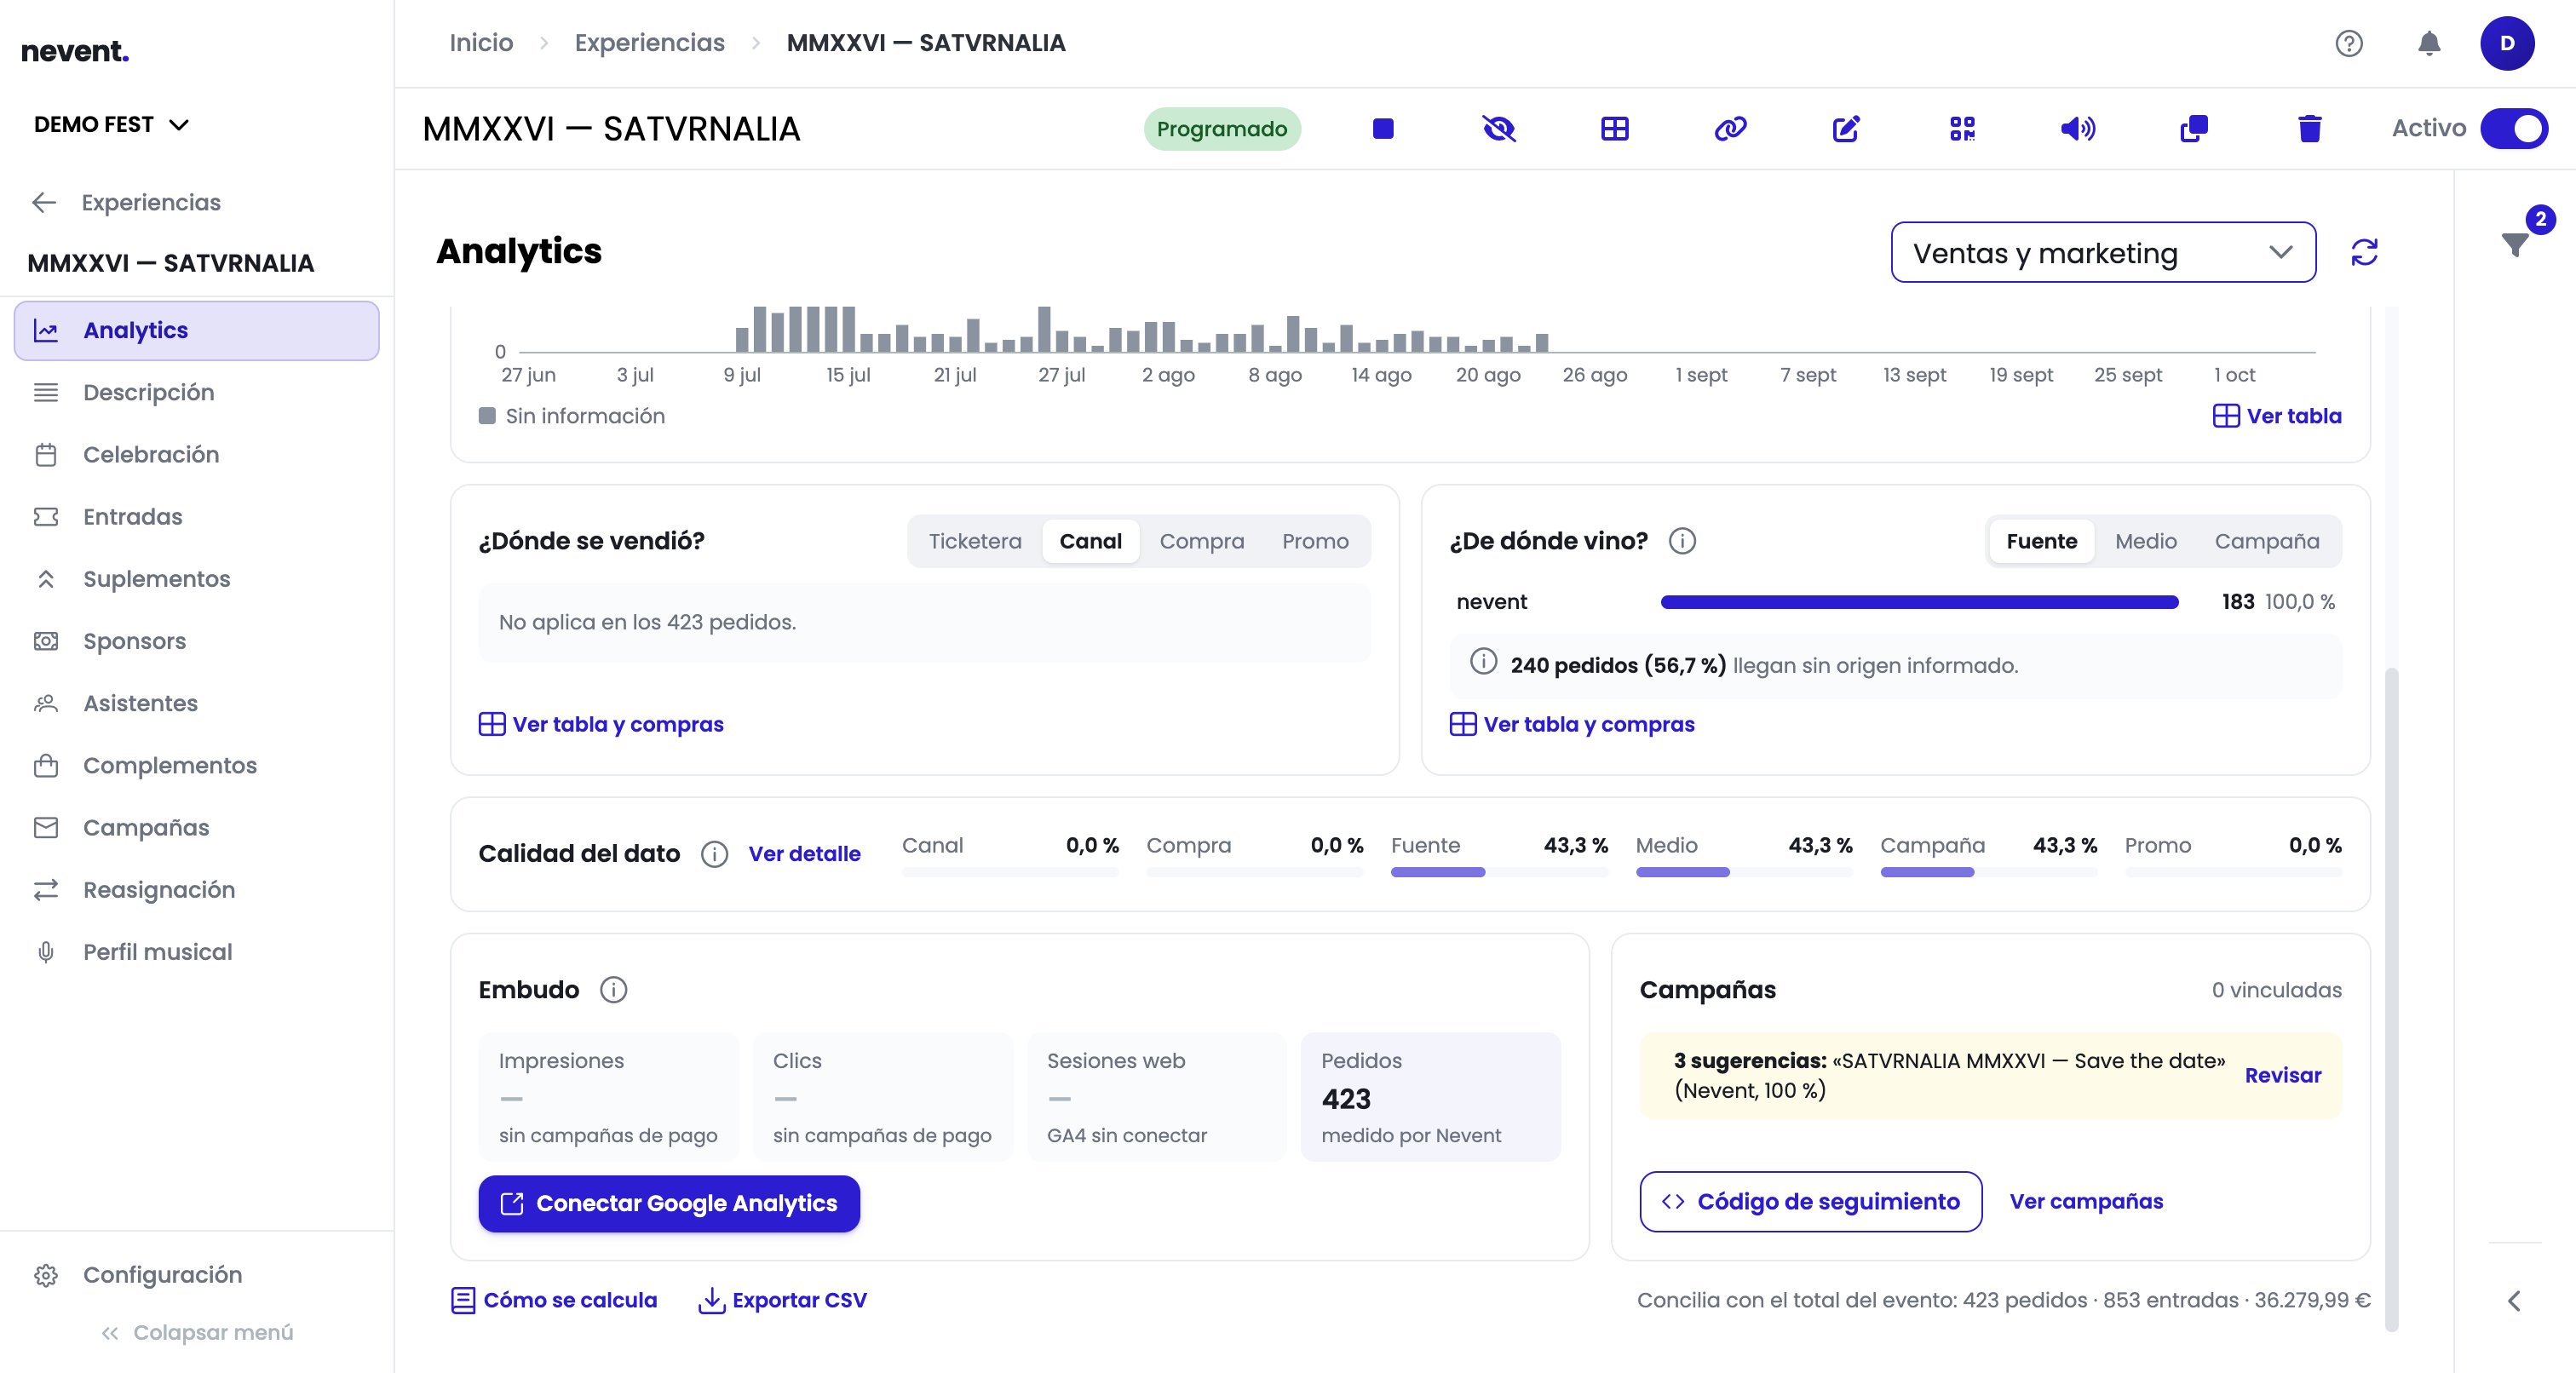Image resolution: width=2576 pixels, height=1373 pixels.
Task: Open Perfil musical in the sidebar
Action: coord(196,952)
